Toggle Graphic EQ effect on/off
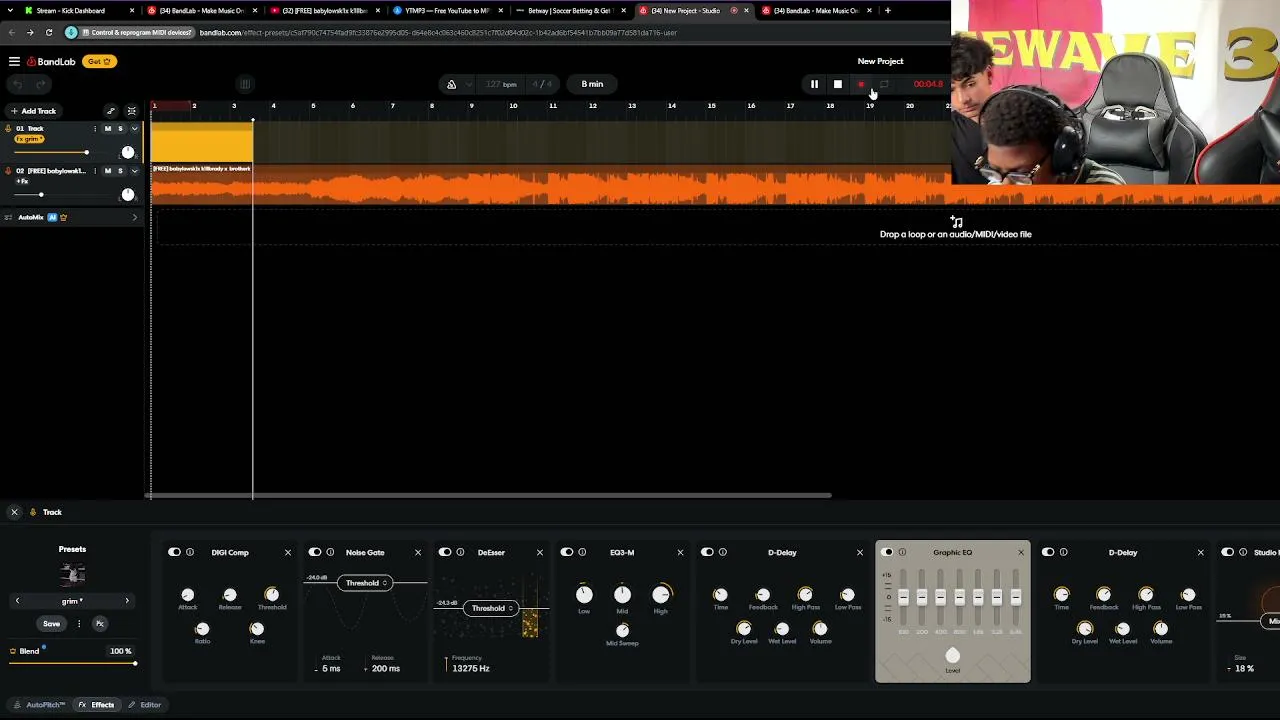 [887, 552]
